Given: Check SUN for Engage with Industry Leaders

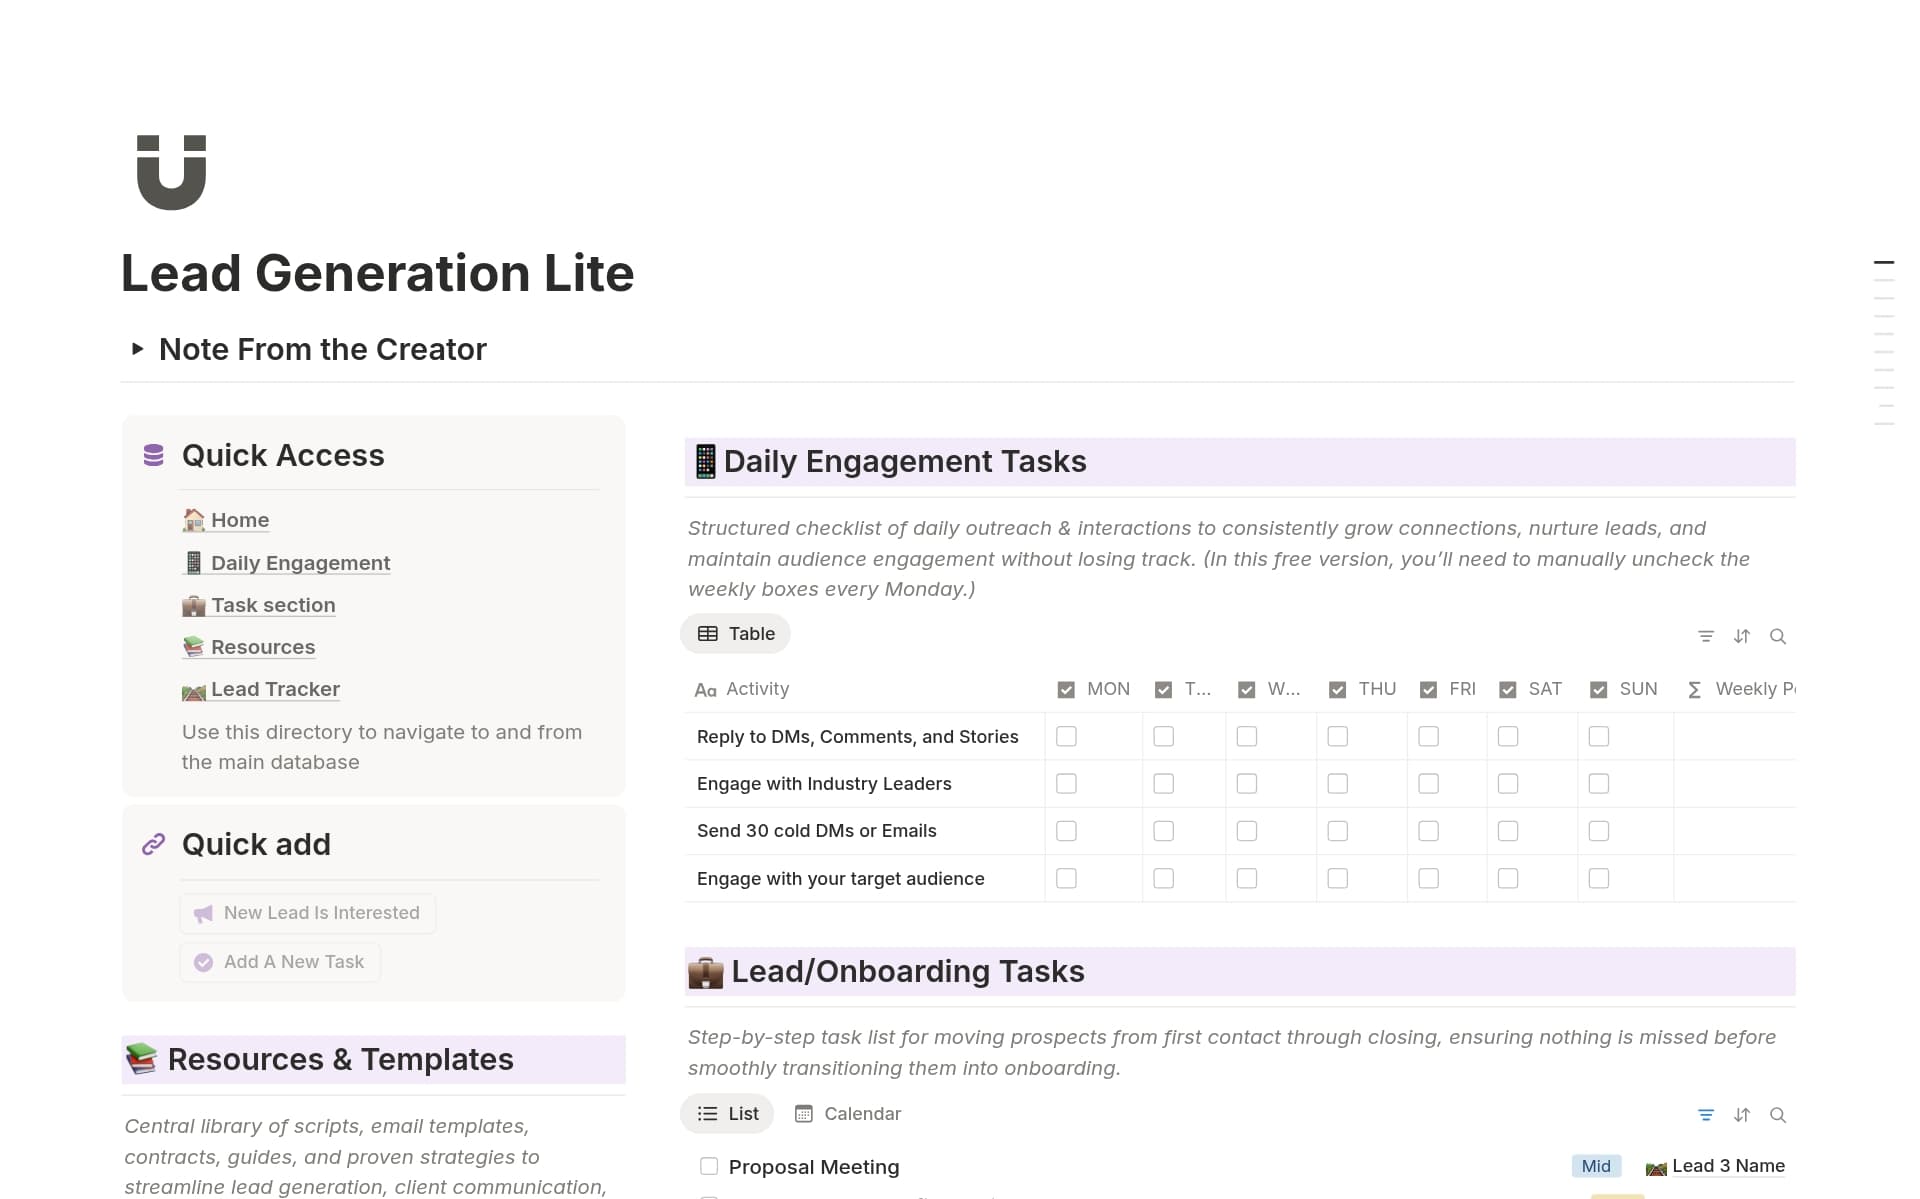Looking at the screenshot, I should 1598,783.
